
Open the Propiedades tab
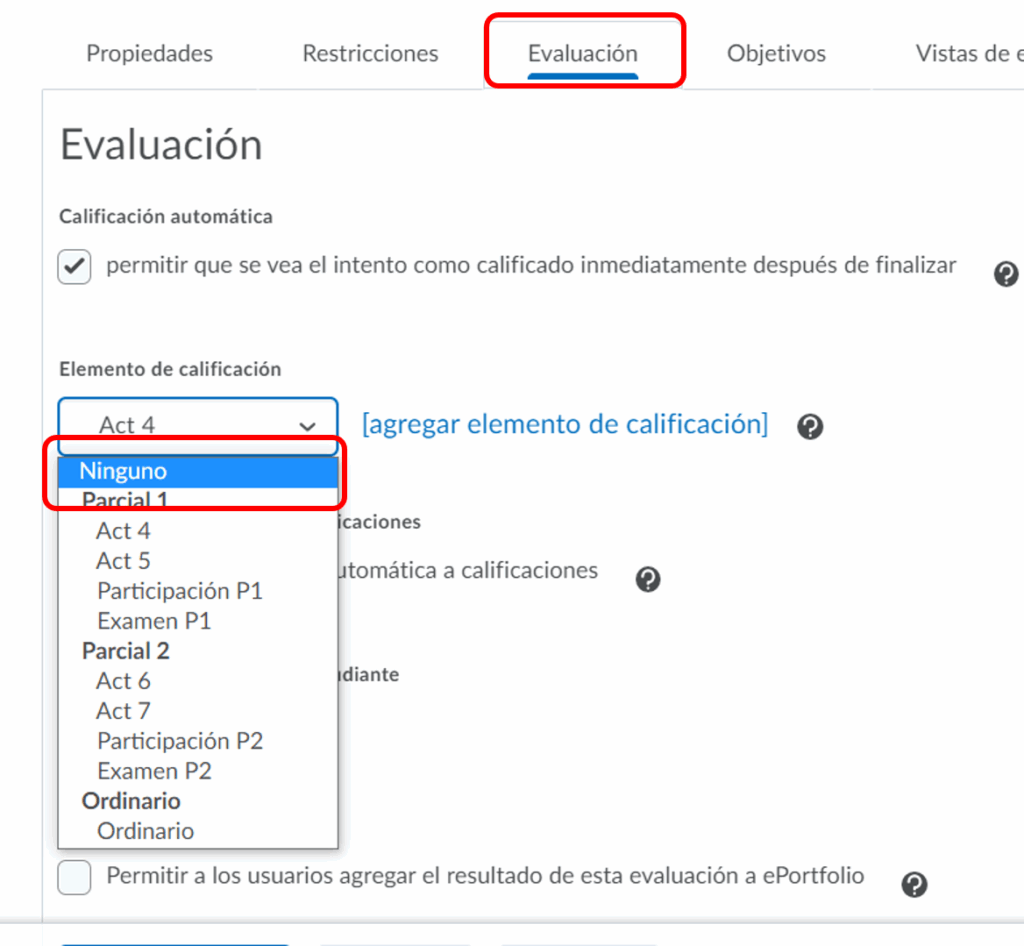point(149,53)
